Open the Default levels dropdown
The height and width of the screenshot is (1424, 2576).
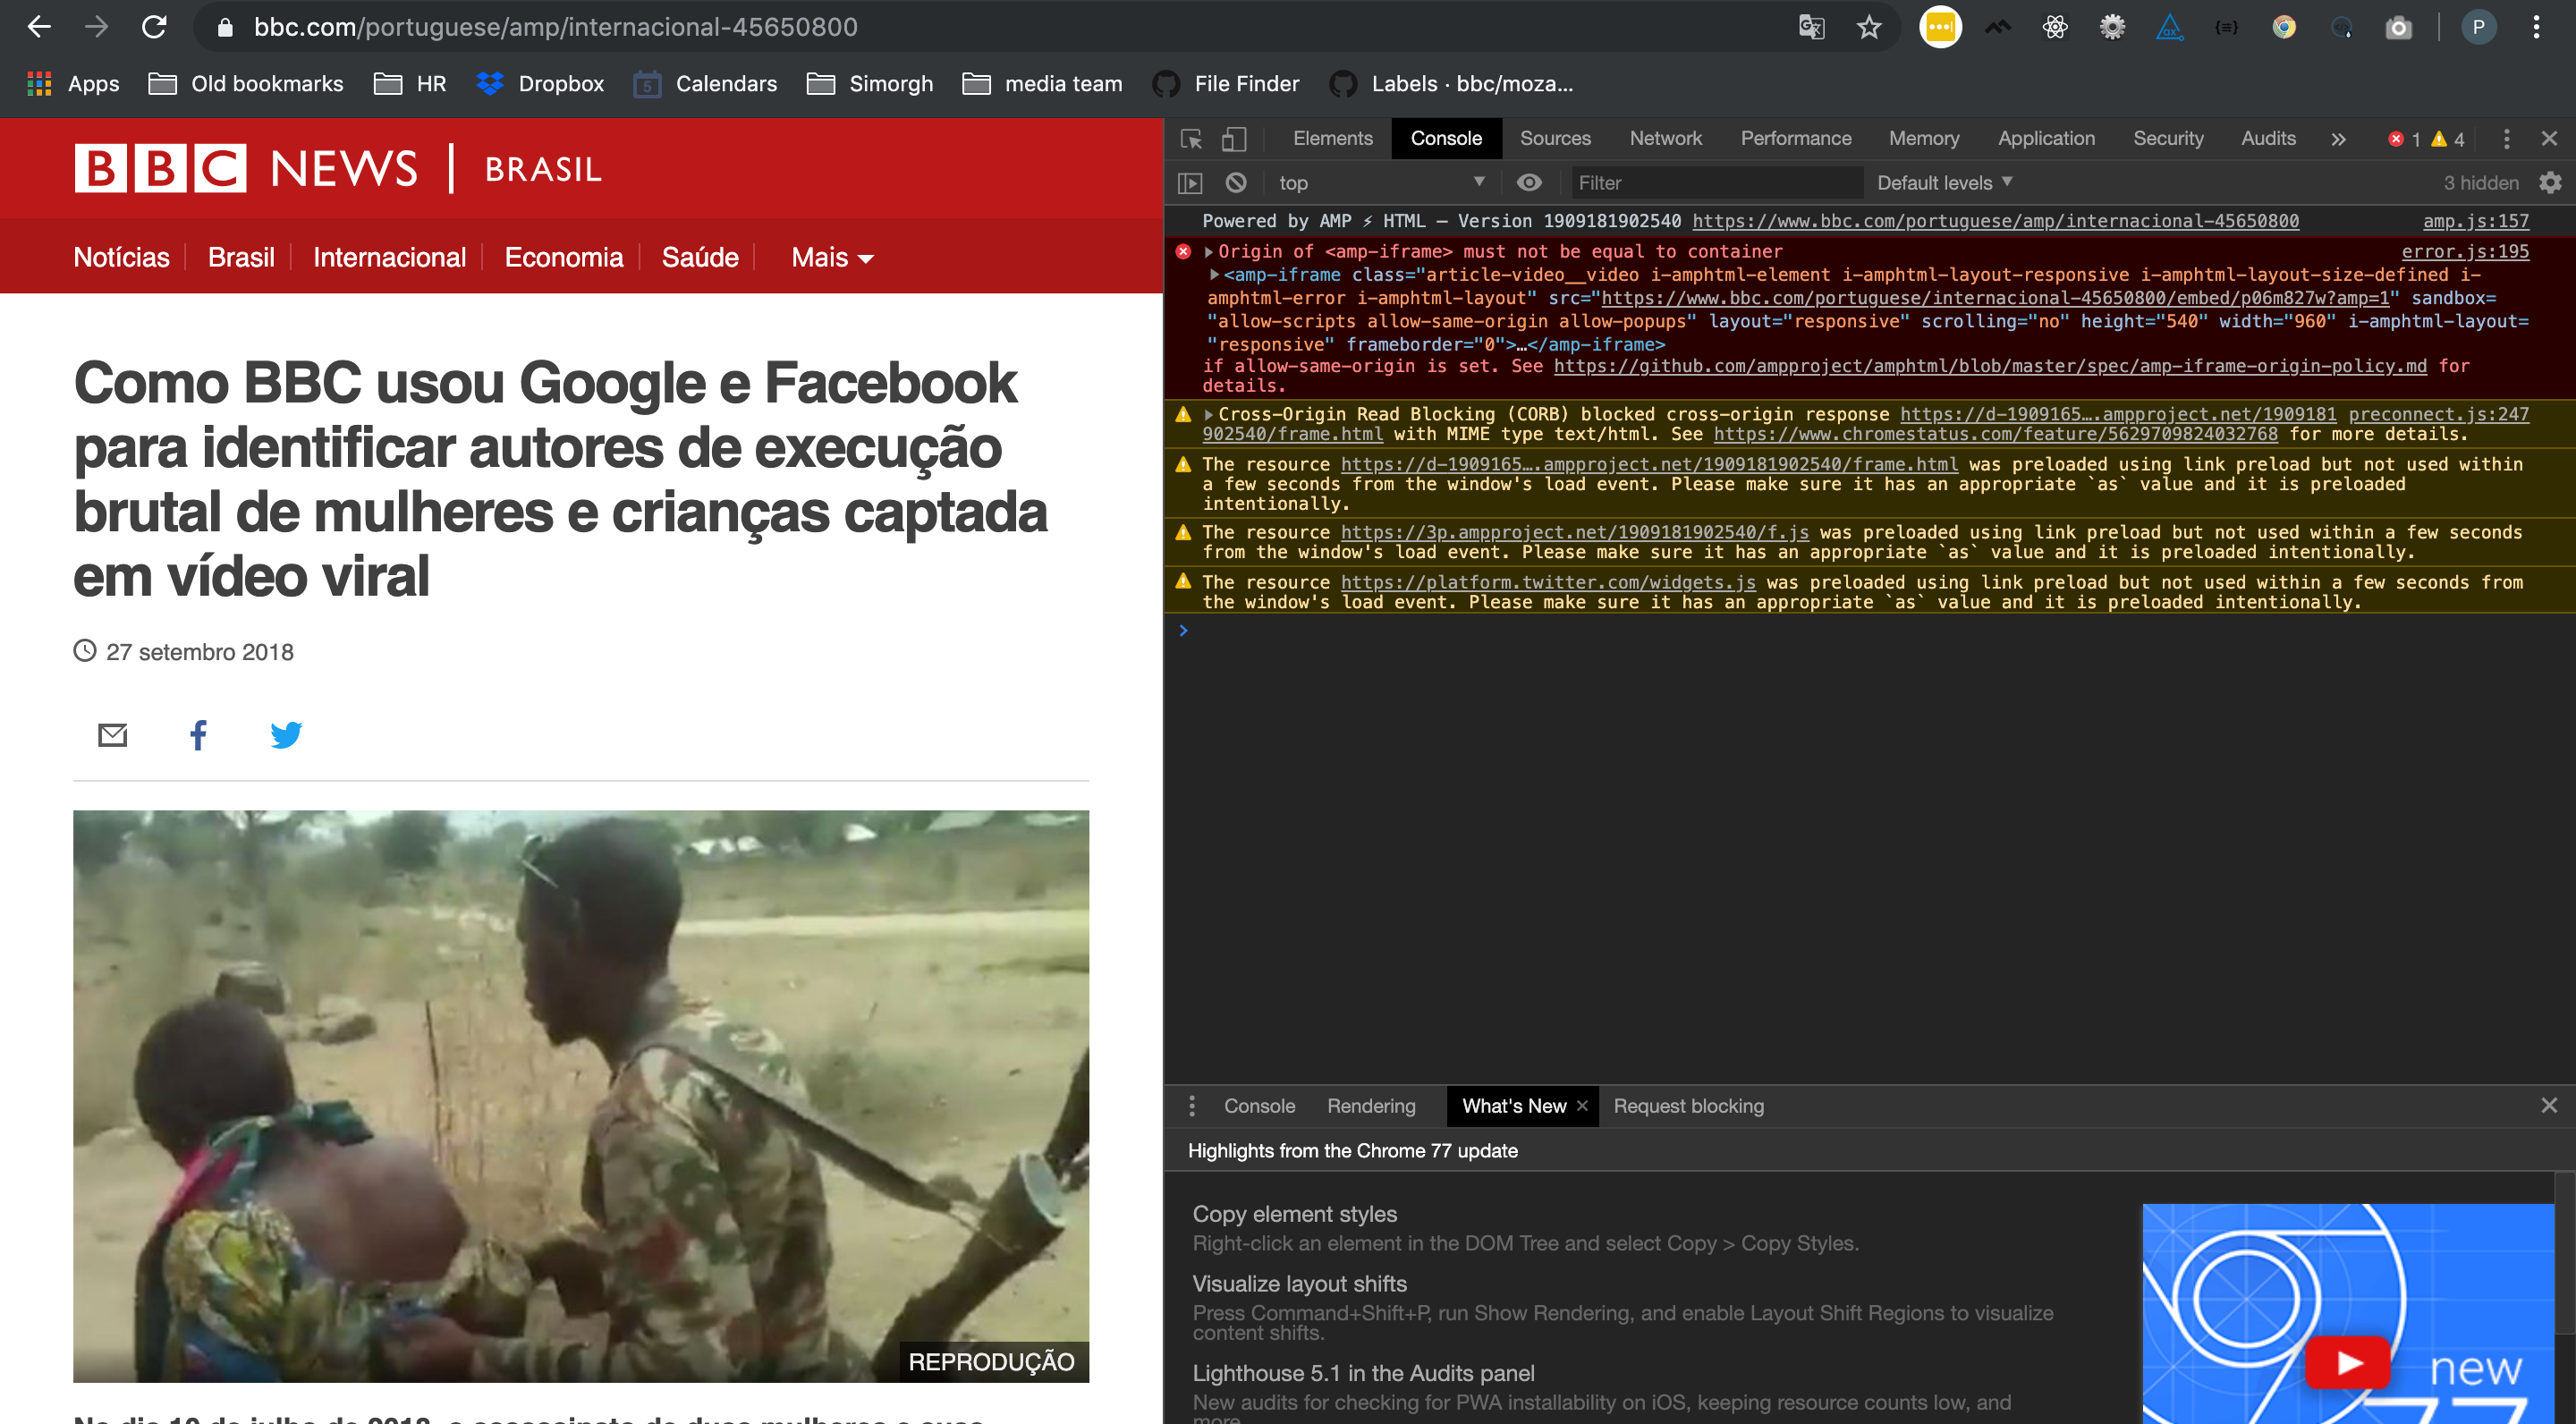1941,182
